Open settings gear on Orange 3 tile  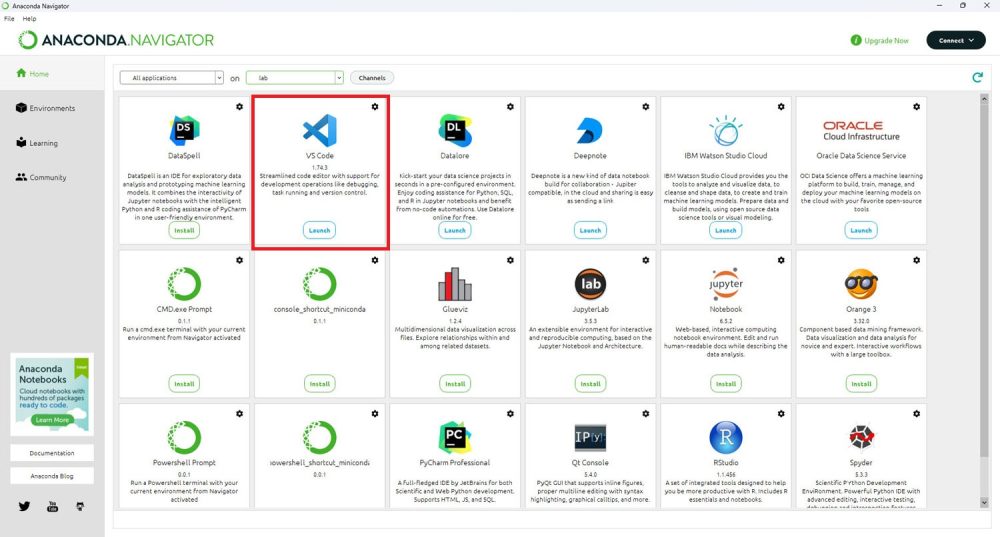(x=917, y=260)
